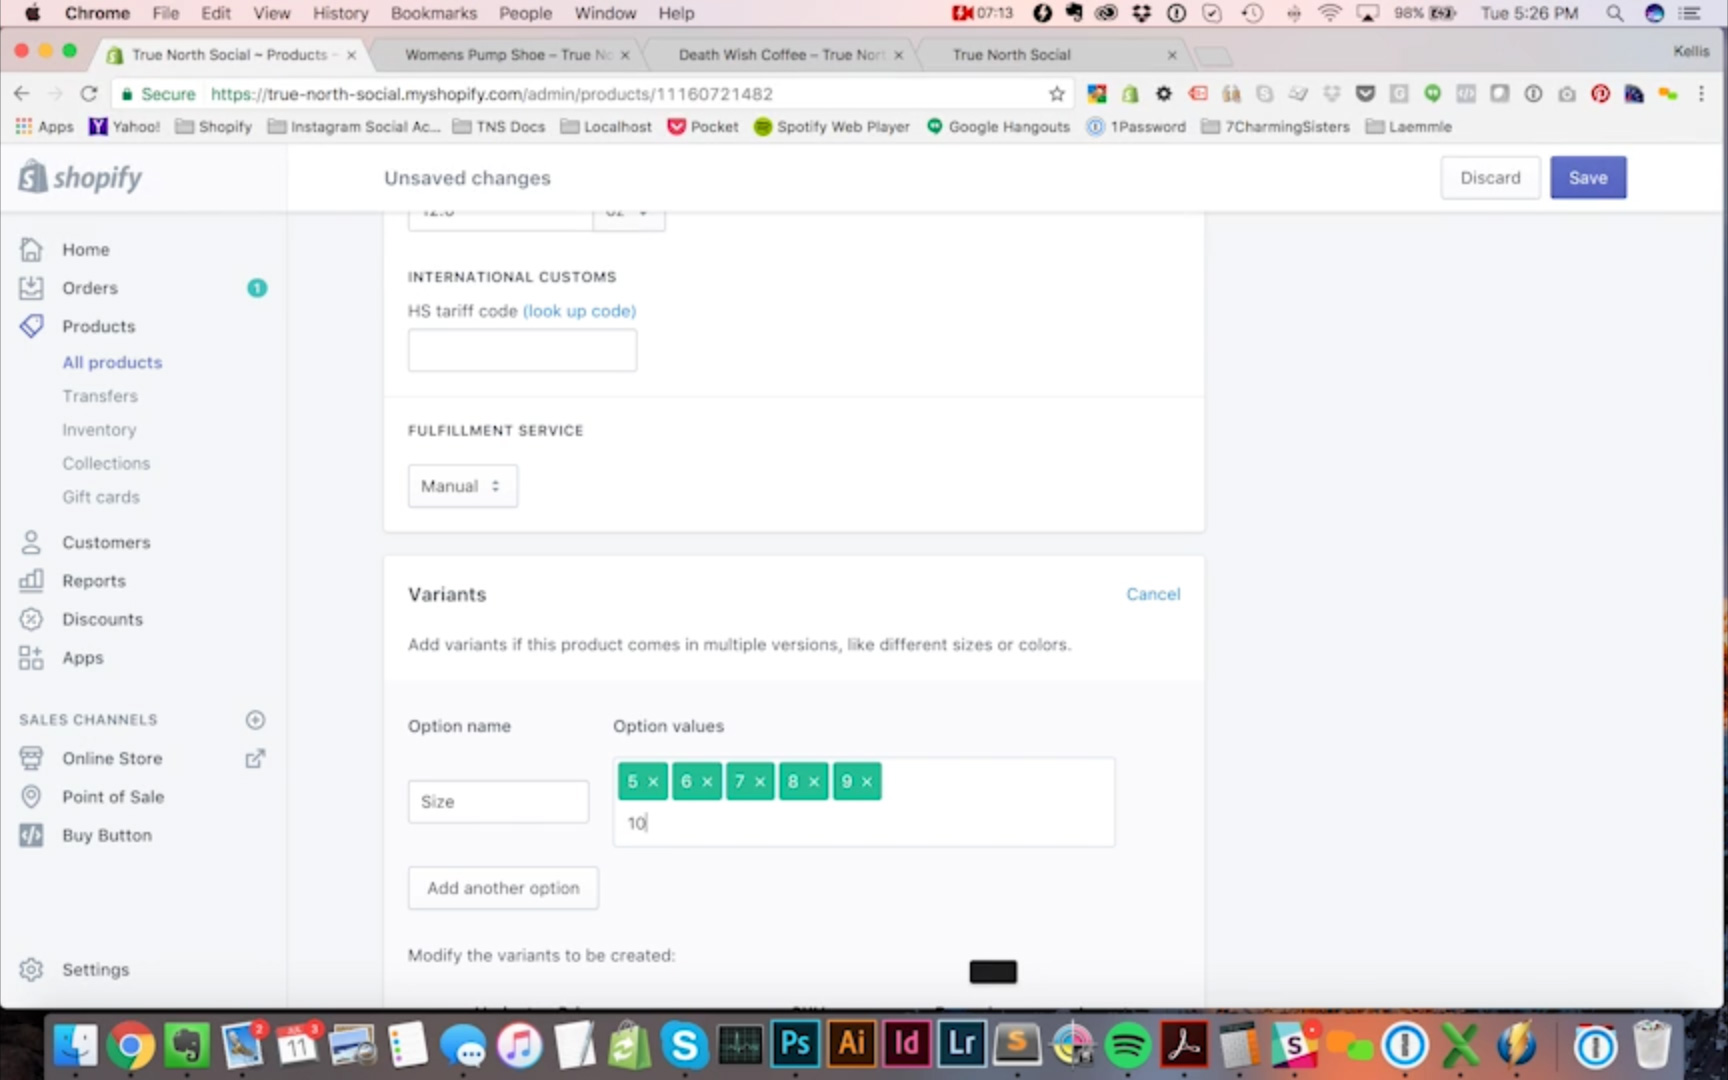The height and width of the screenshot is (1080, 1728).
Task: Open Transfers under Products
Action: (x=100, y=396)
